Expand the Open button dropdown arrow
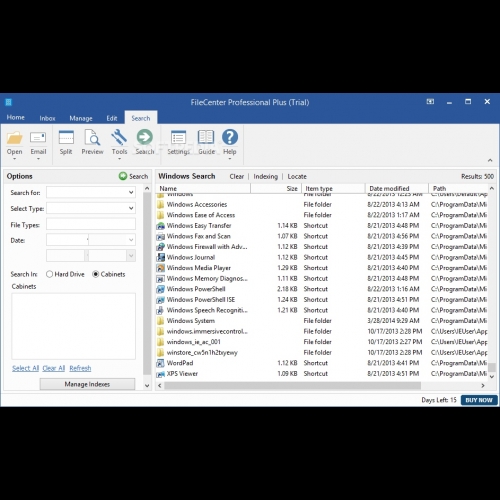 tap(14, 159)
